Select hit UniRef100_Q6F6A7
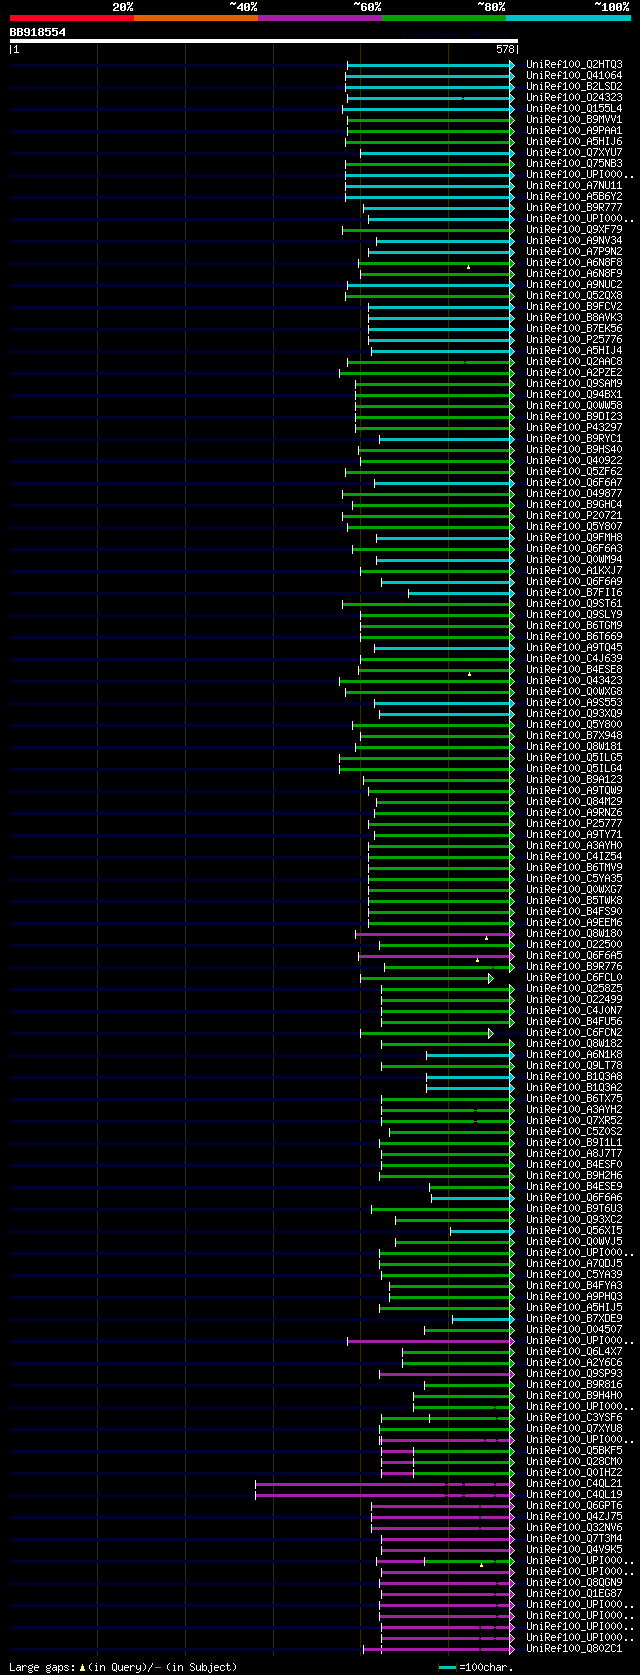This screenshot has height=1675, width=640. [x=574, y=482]
